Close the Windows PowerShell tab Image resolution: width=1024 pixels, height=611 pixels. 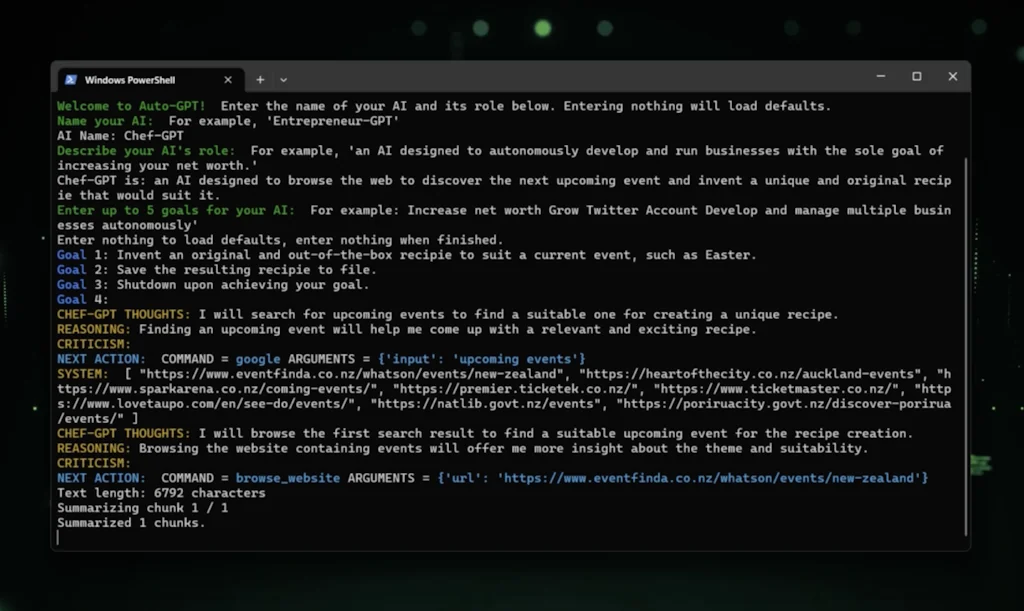(227, 79)
